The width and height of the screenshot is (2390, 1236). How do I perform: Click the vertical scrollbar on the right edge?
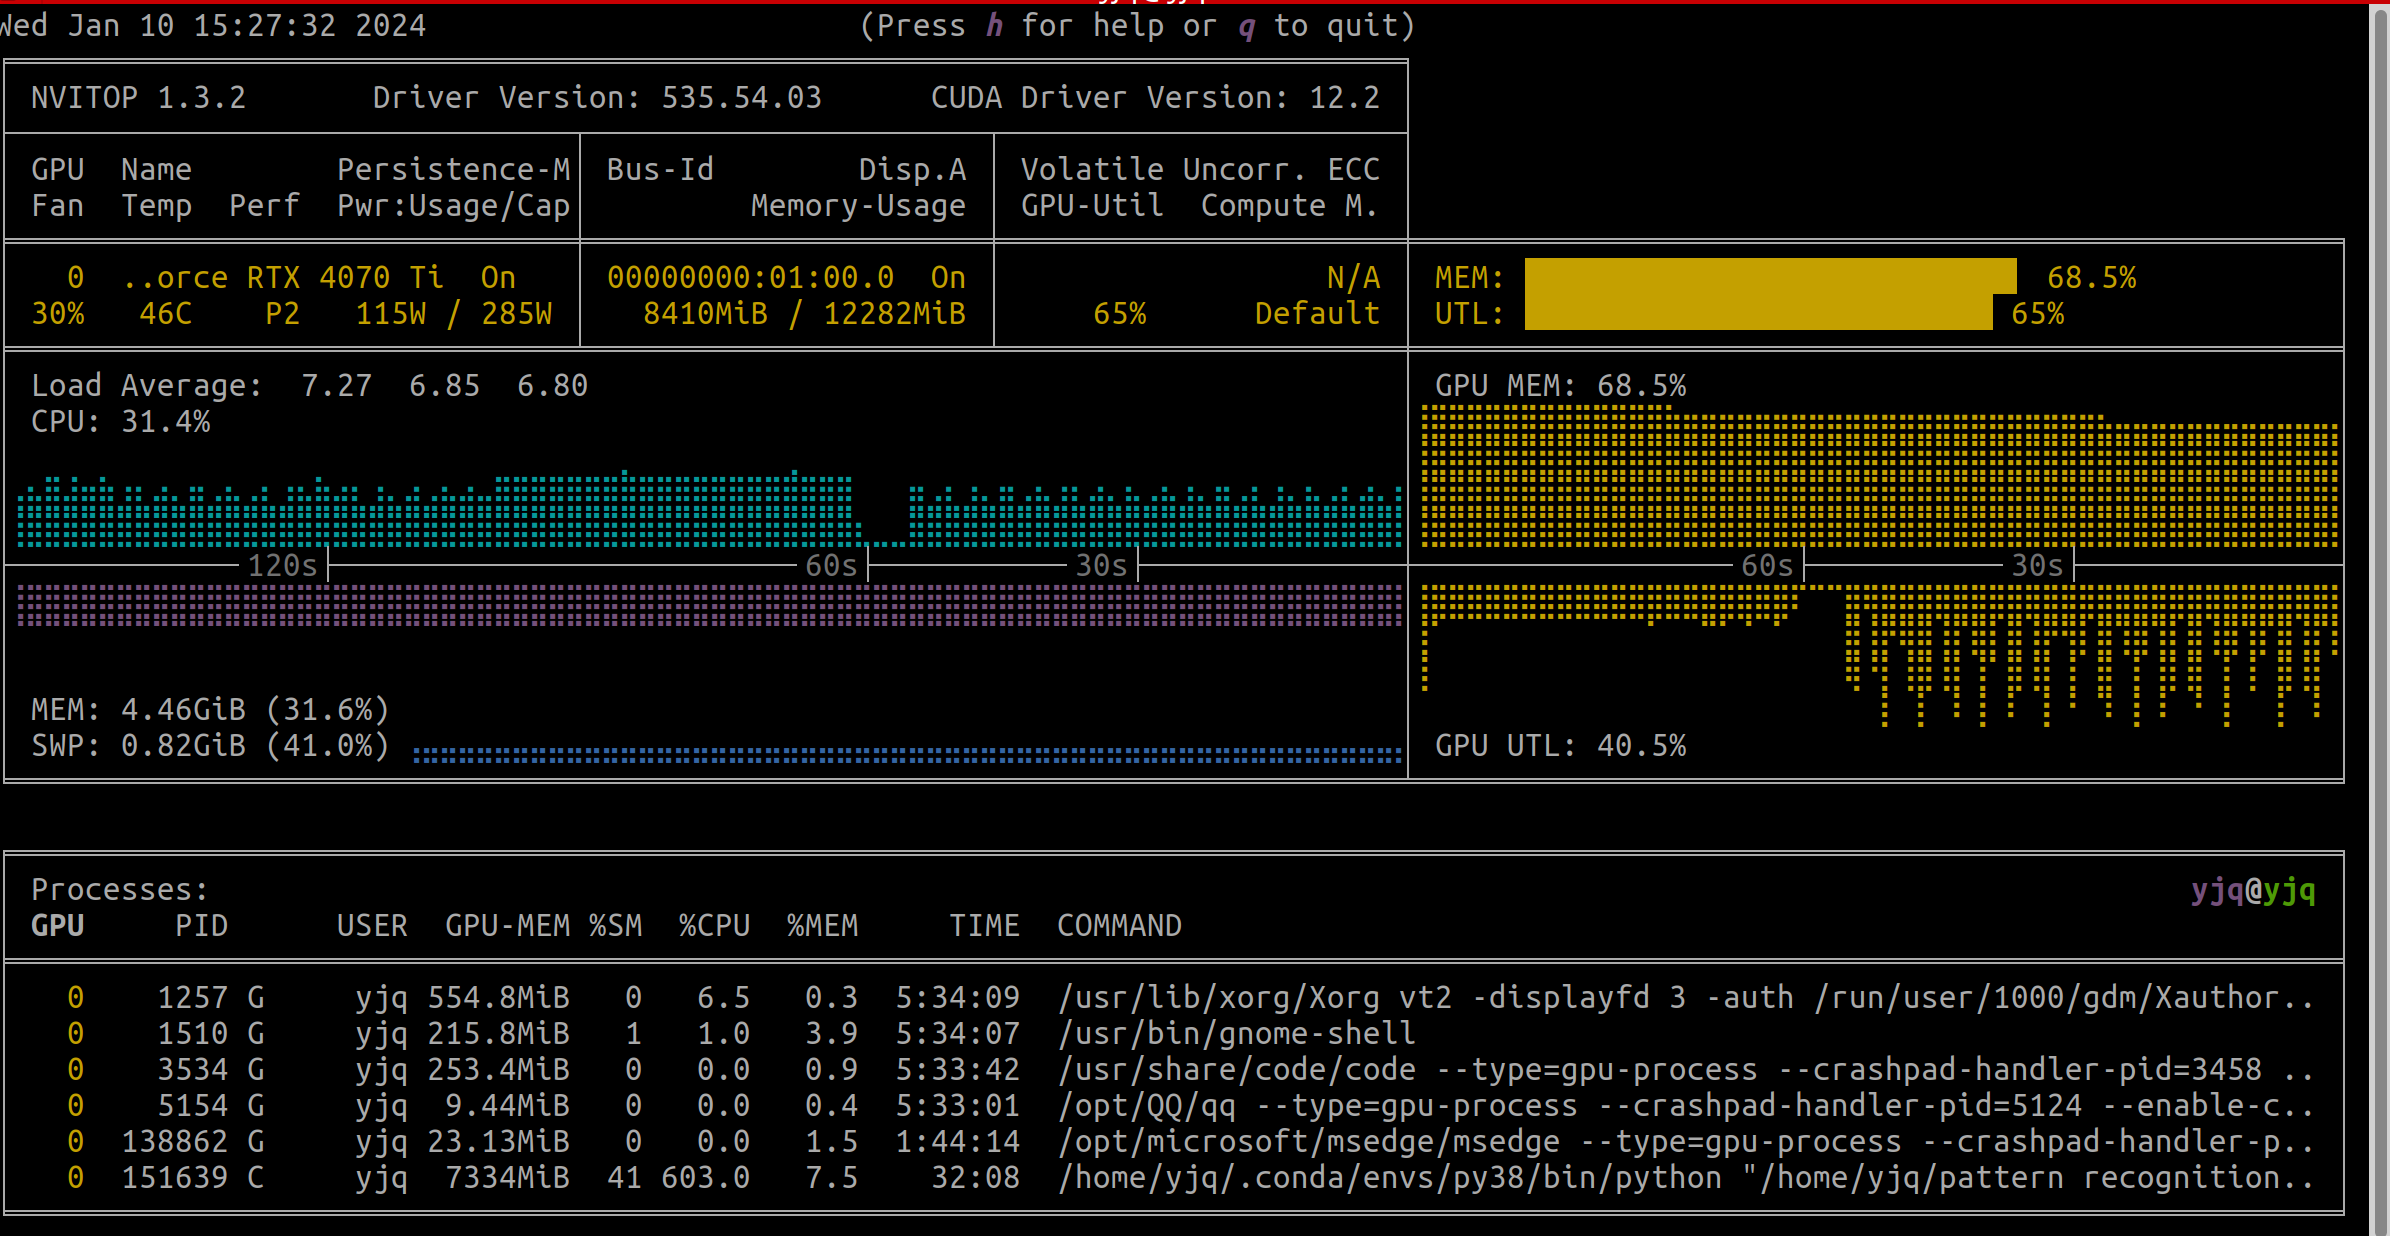click(x=2379, y=620)
